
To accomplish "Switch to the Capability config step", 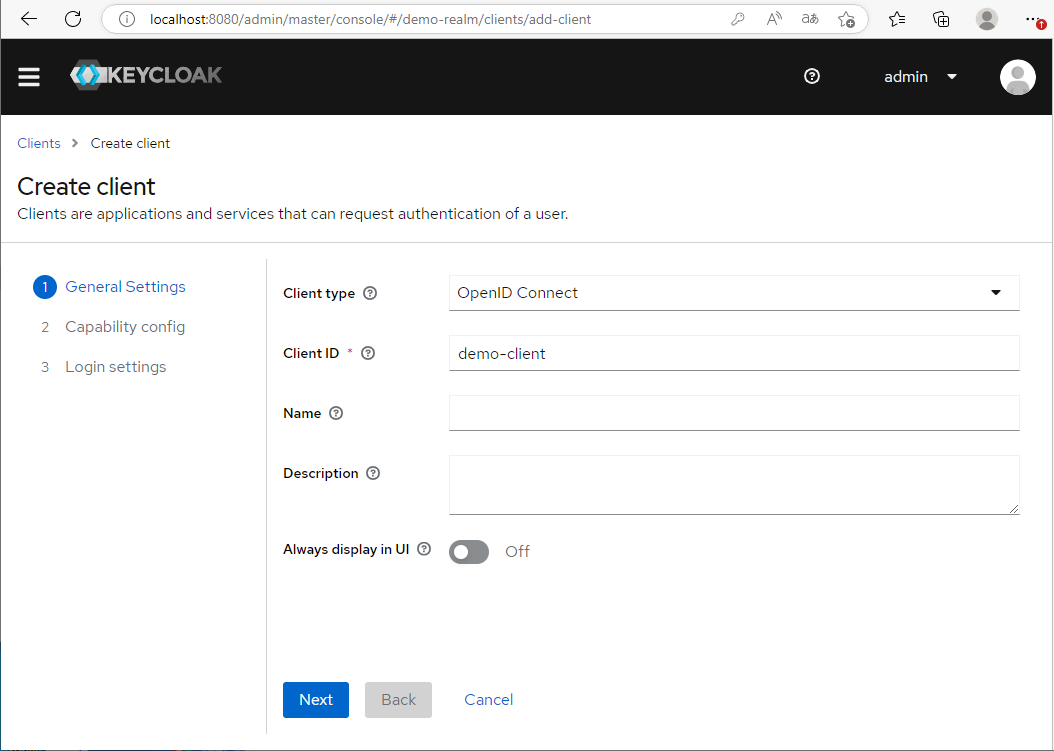I will coord(124,326).
